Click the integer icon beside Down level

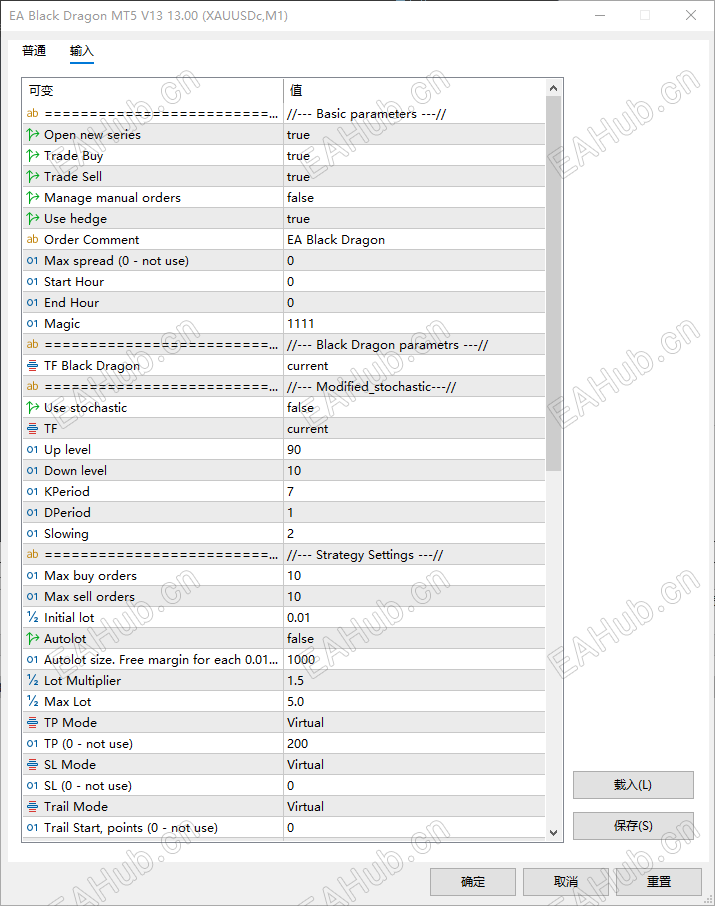33,470
